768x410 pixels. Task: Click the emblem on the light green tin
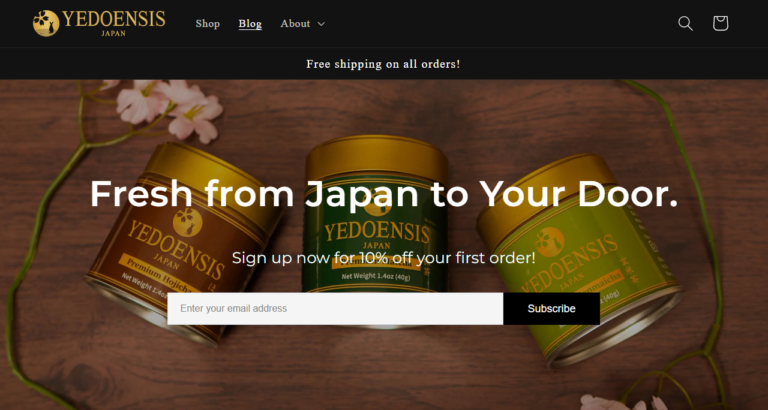click(550, 242)
